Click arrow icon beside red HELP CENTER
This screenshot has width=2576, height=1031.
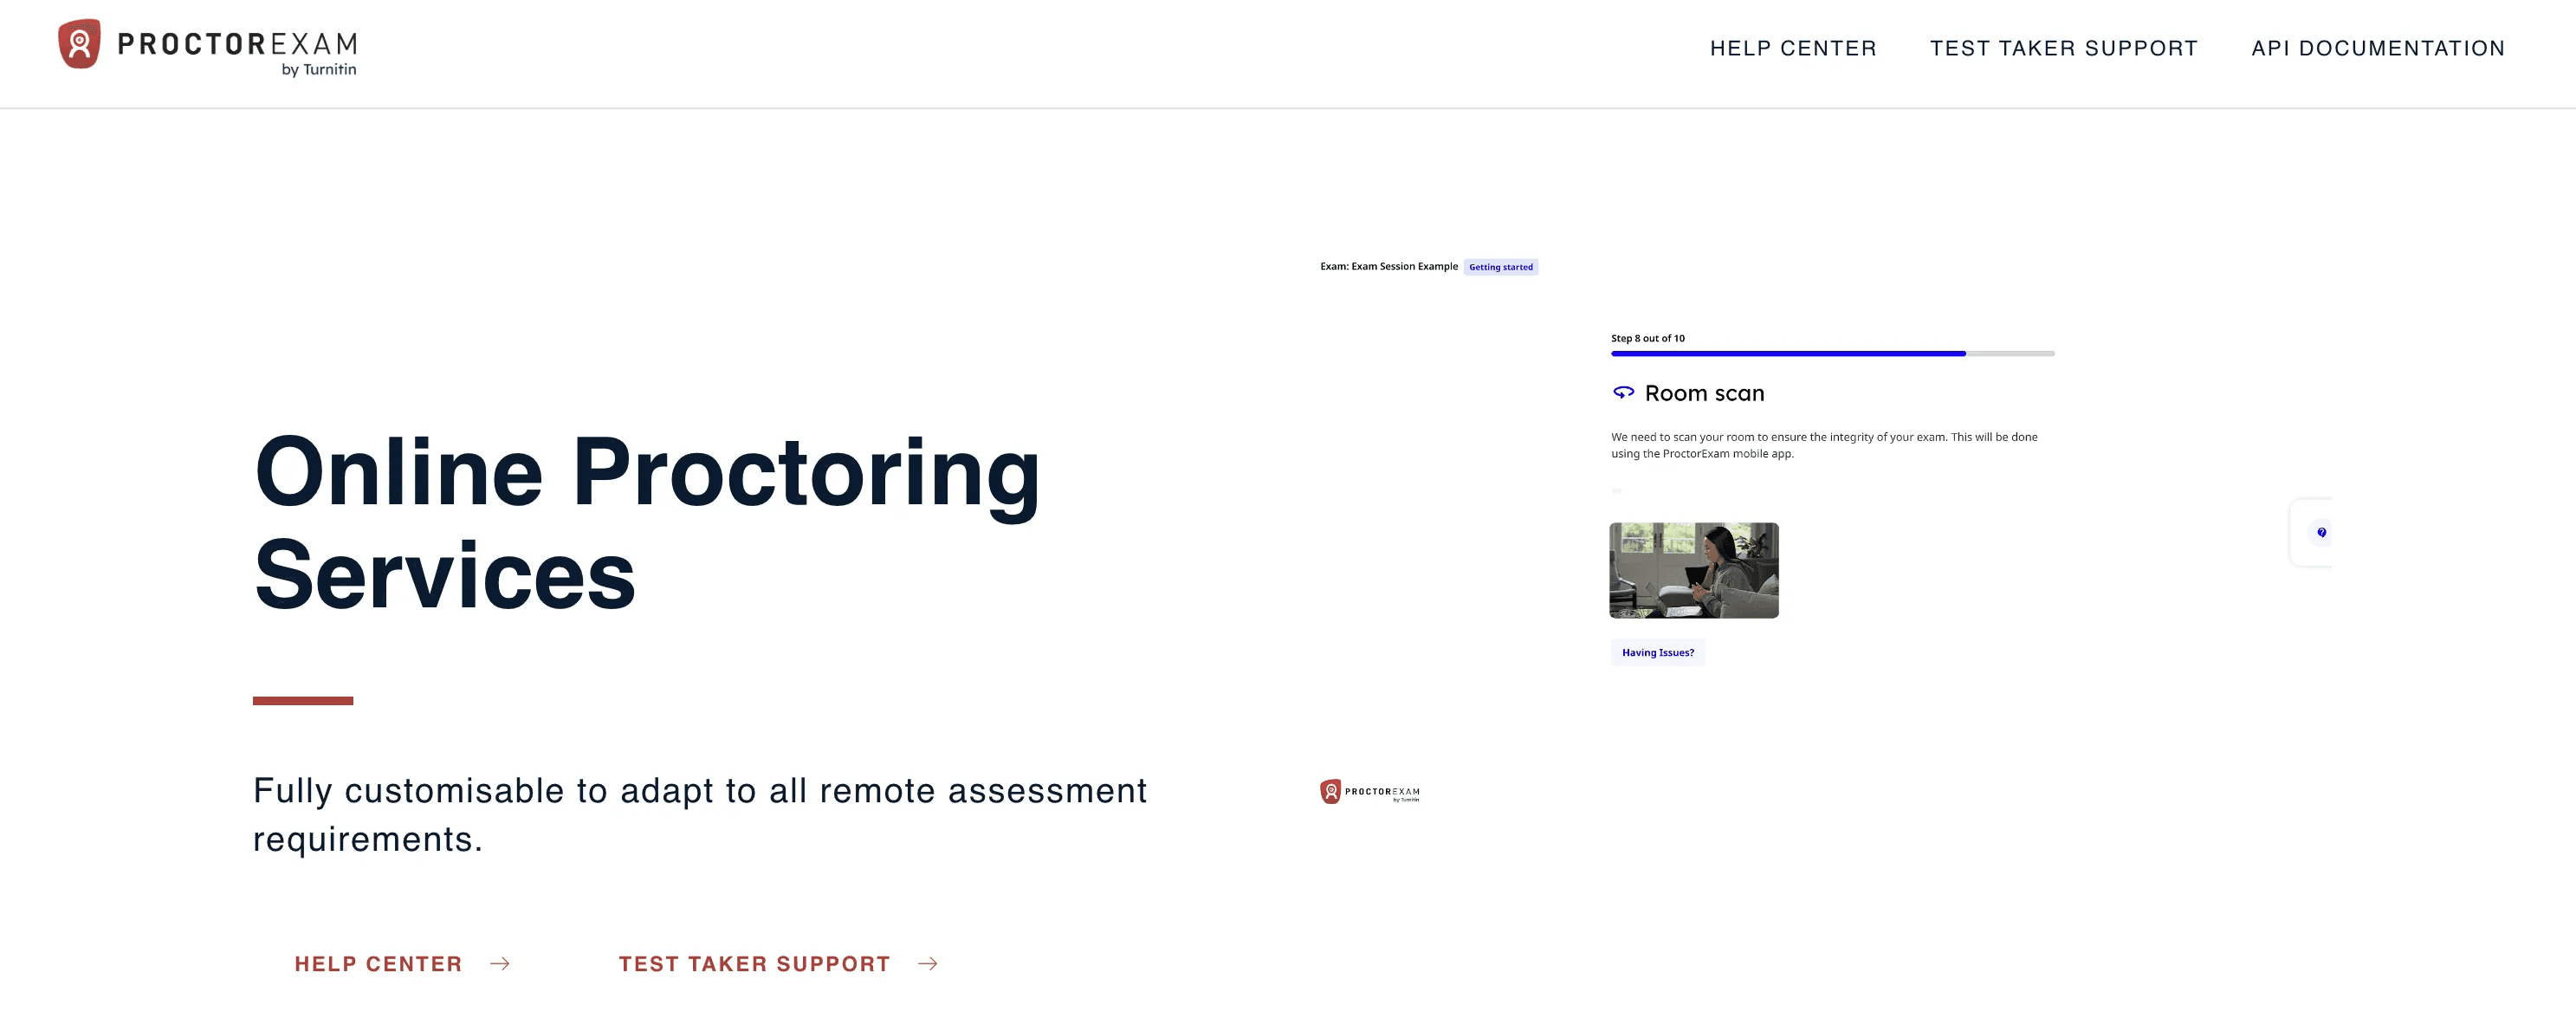(500, 963)
